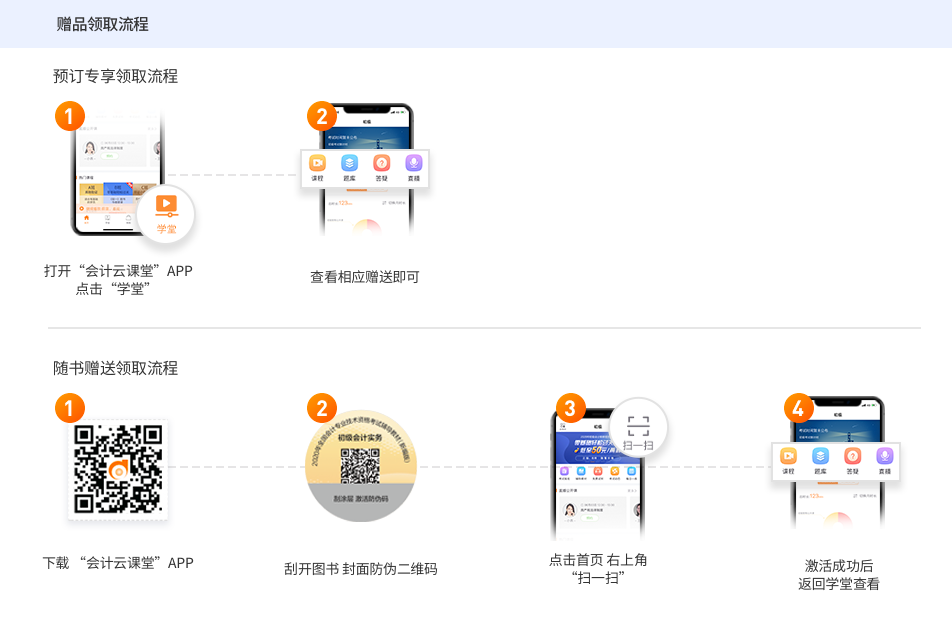Open 课程 icon in the 预订专享 flow
This screenshot has width=952, height=633.
tap(318, 164)
